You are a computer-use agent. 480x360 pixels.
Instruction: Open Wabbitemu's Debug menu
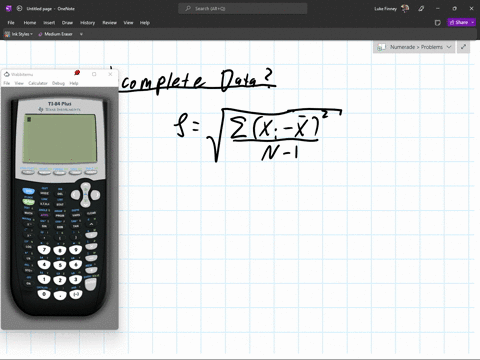tap(58, 83)
